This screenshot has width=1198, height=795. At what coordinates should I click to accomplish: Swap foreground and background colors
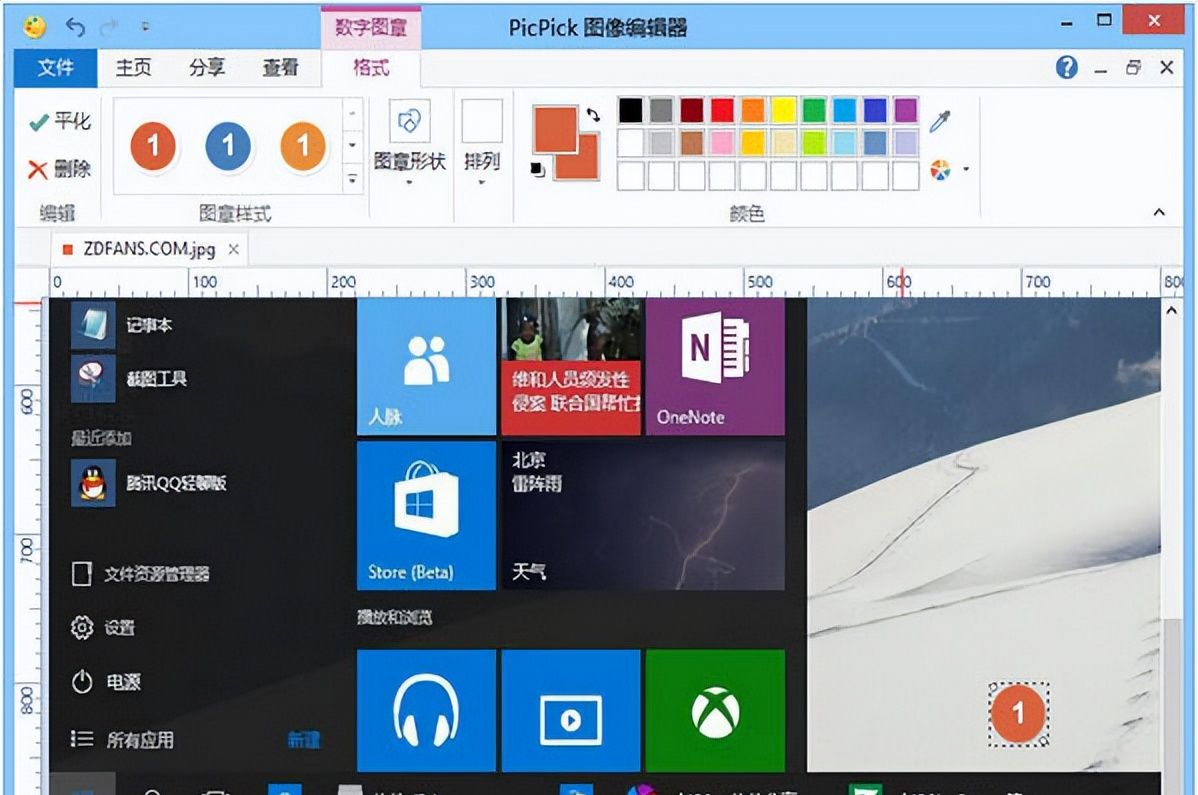point(593,115)
